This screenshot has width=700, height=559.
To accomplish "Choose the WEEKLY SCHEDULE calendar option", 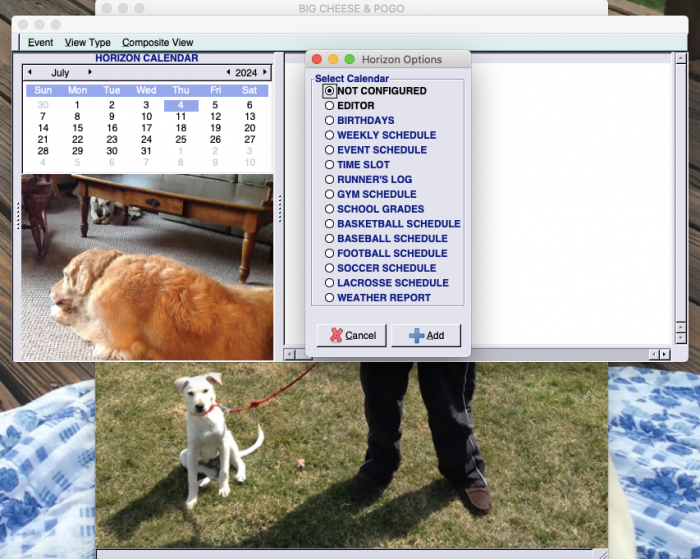I will [x=330, y=135].
